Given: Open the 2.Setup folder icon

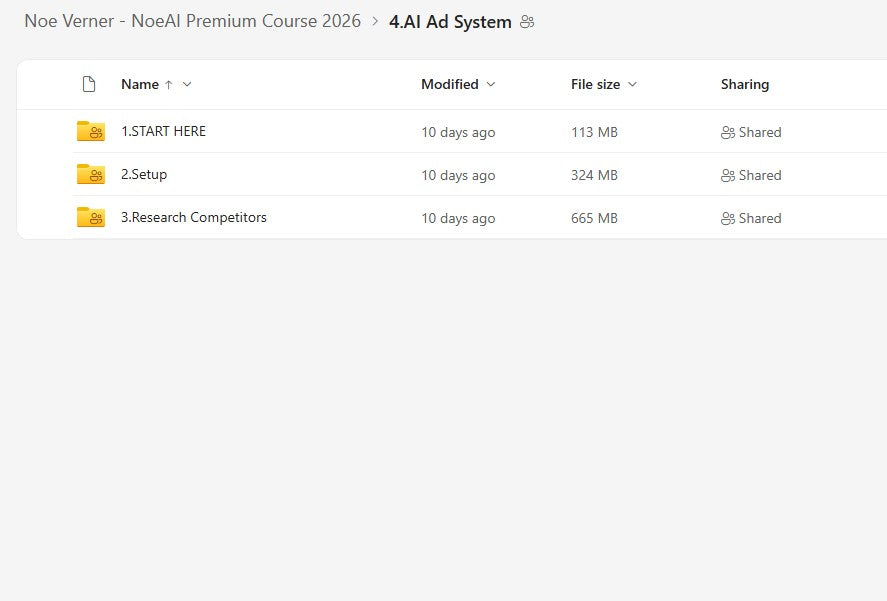Looking at the screenshot, I should pyautogui.click(x=91, y=174).
